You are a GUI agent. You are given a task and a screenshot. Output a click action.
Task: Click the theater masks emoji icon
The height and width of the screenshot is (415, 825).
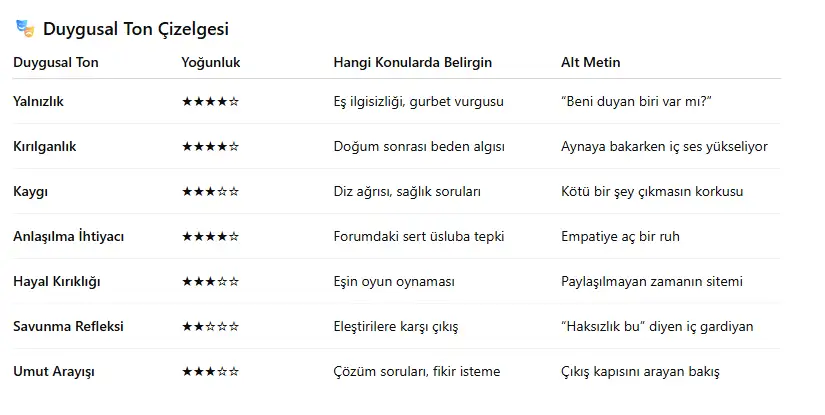coord(25,28)
